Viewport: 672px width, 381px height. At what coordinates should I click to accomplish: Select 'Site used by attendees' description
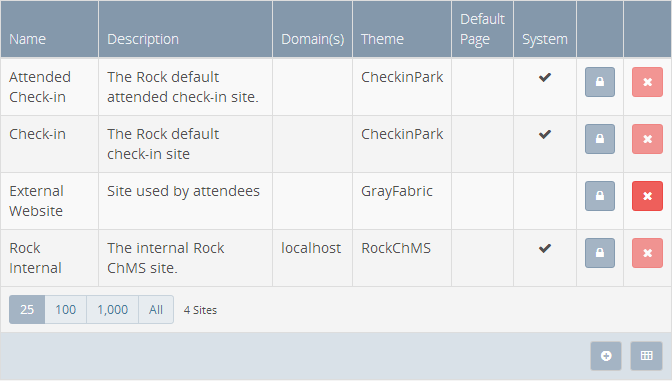[x=183, y=191]
